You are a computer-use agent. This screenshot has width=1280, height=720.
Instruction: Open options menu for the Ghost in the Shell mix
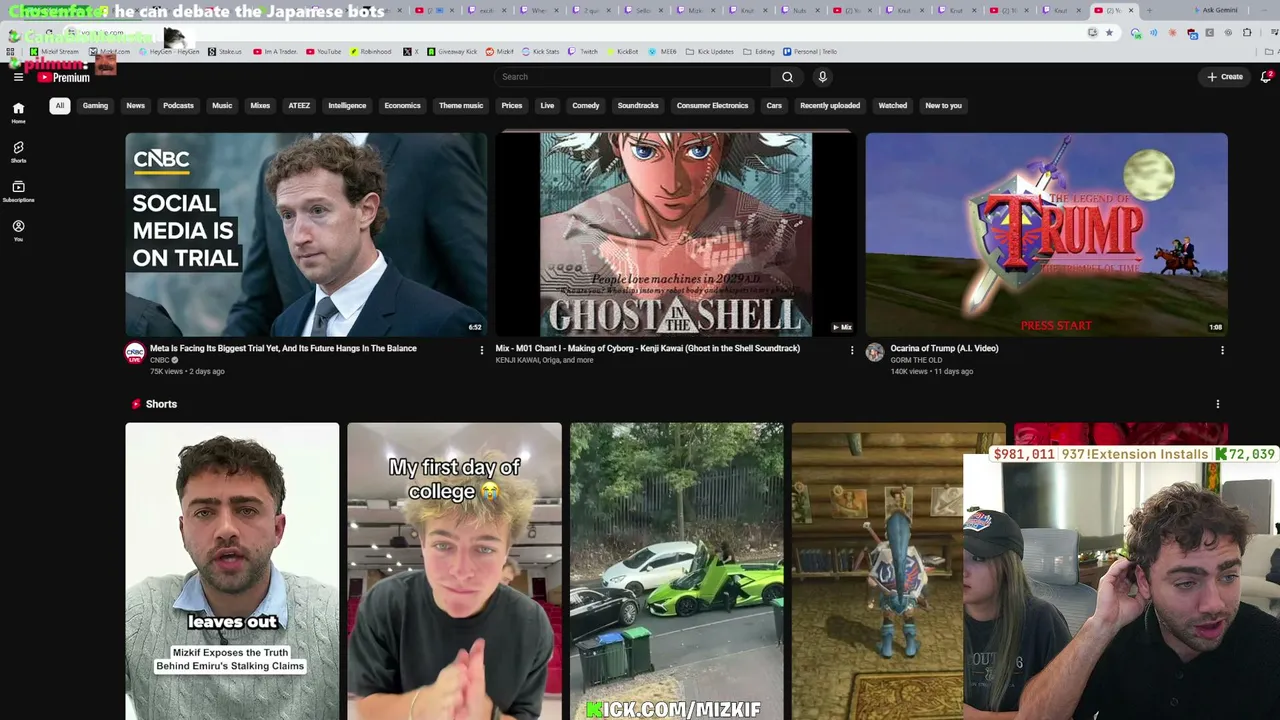point(852,350)
